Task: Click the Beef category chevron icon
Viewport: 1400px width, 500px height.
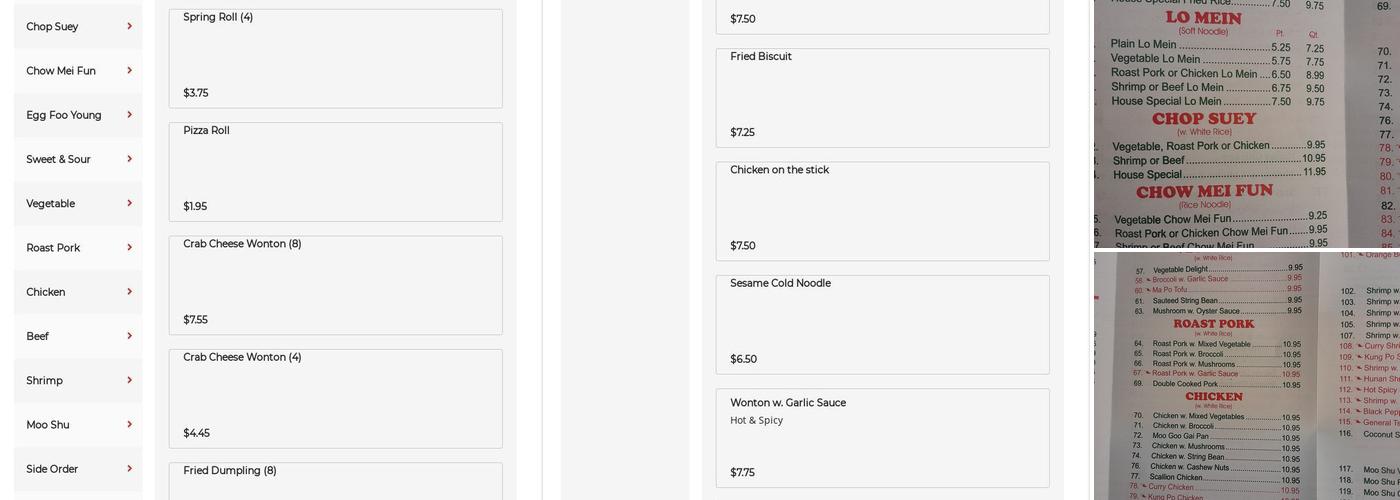Action: point(129,336)
